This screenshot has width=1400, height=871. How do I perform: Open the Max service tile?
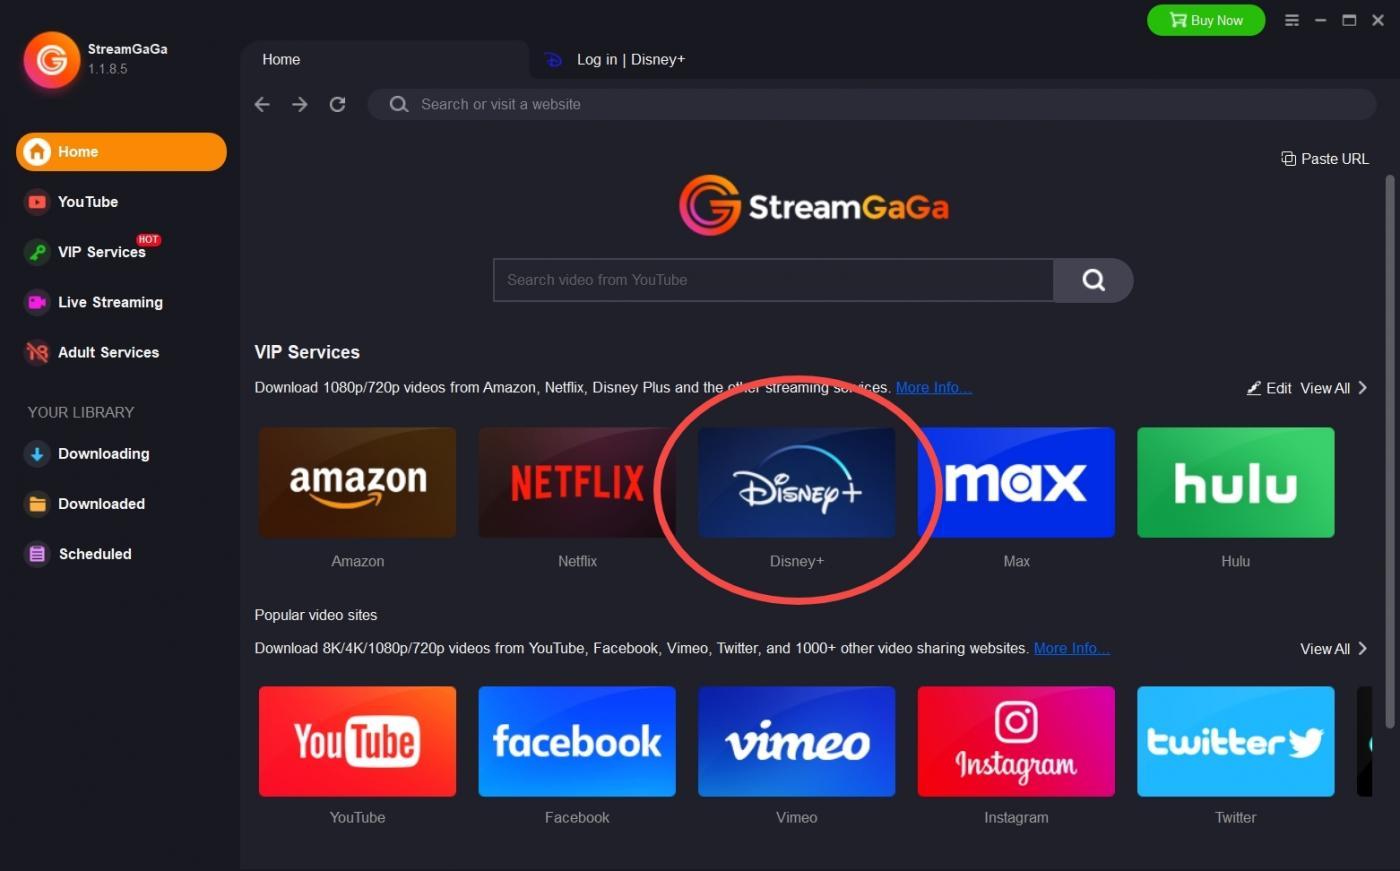pyautogui.click(x=1016, y=483)
